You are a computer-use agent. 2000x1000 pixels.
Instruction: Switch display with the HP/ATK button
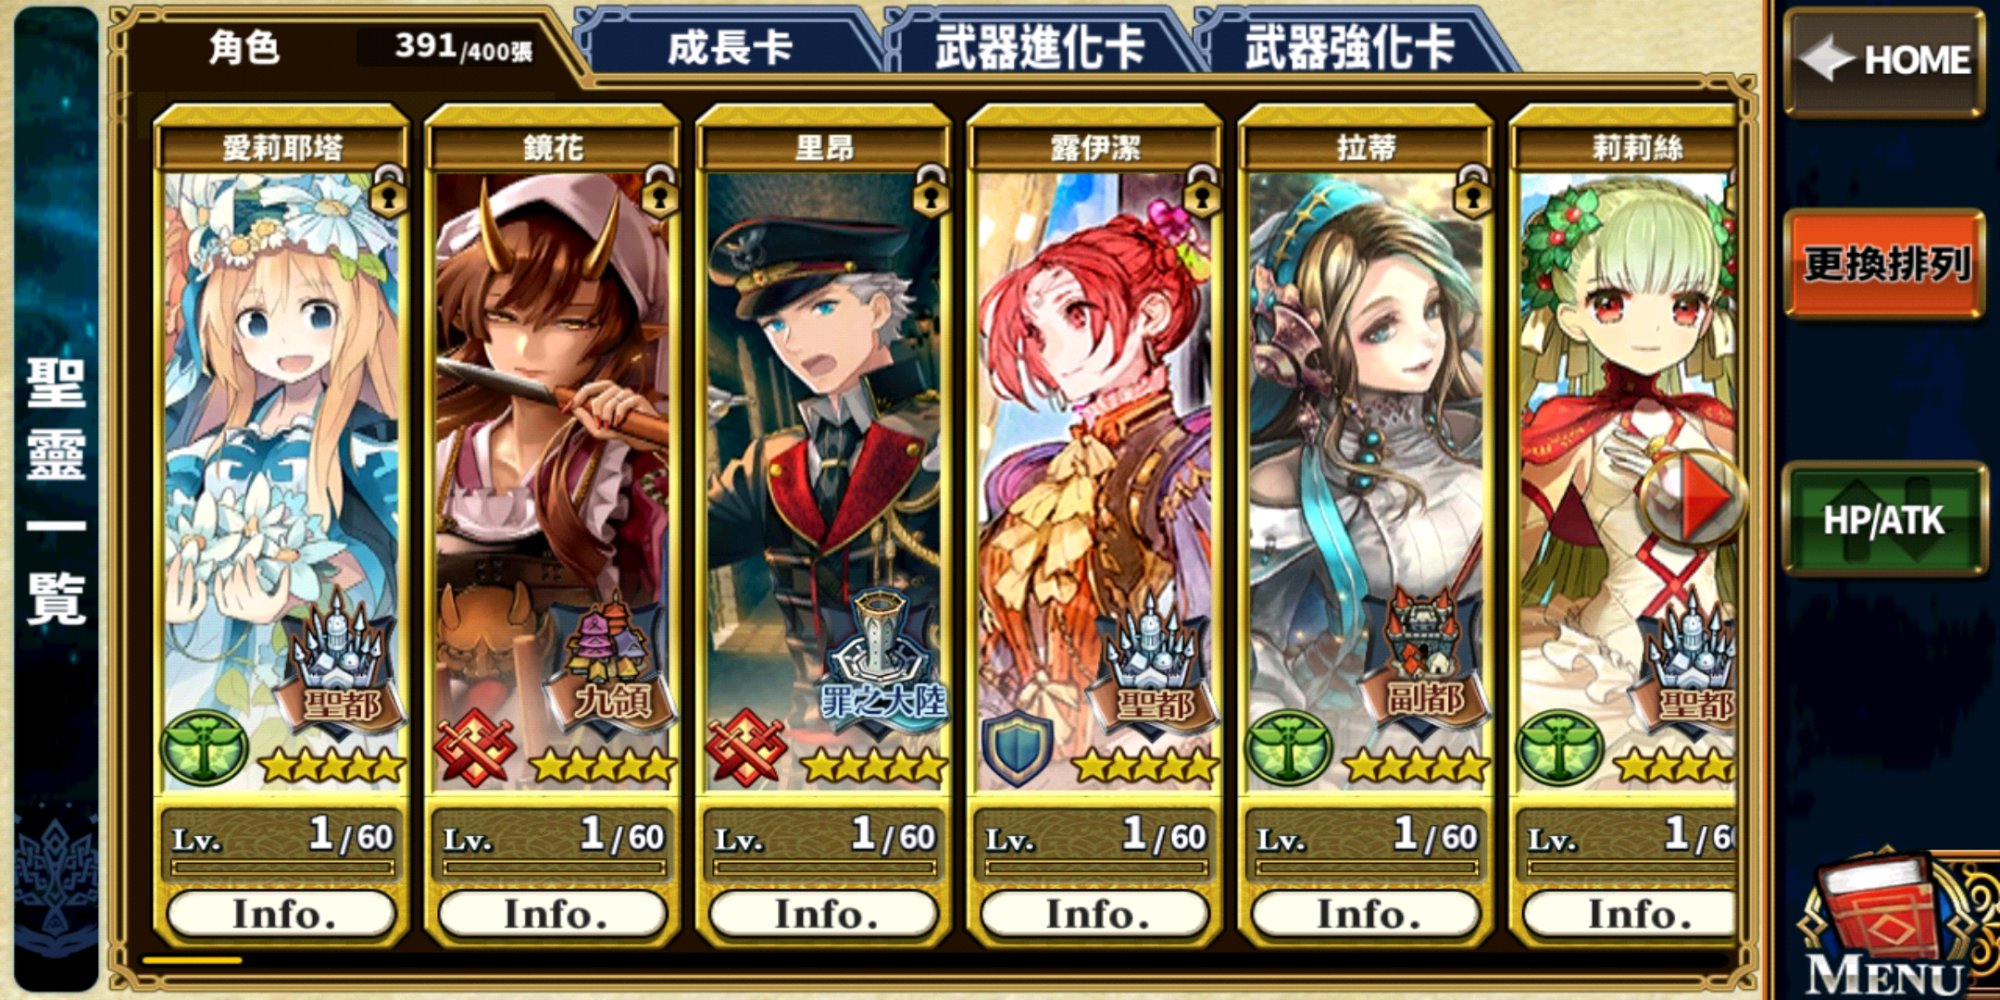tap(1884, 520)
